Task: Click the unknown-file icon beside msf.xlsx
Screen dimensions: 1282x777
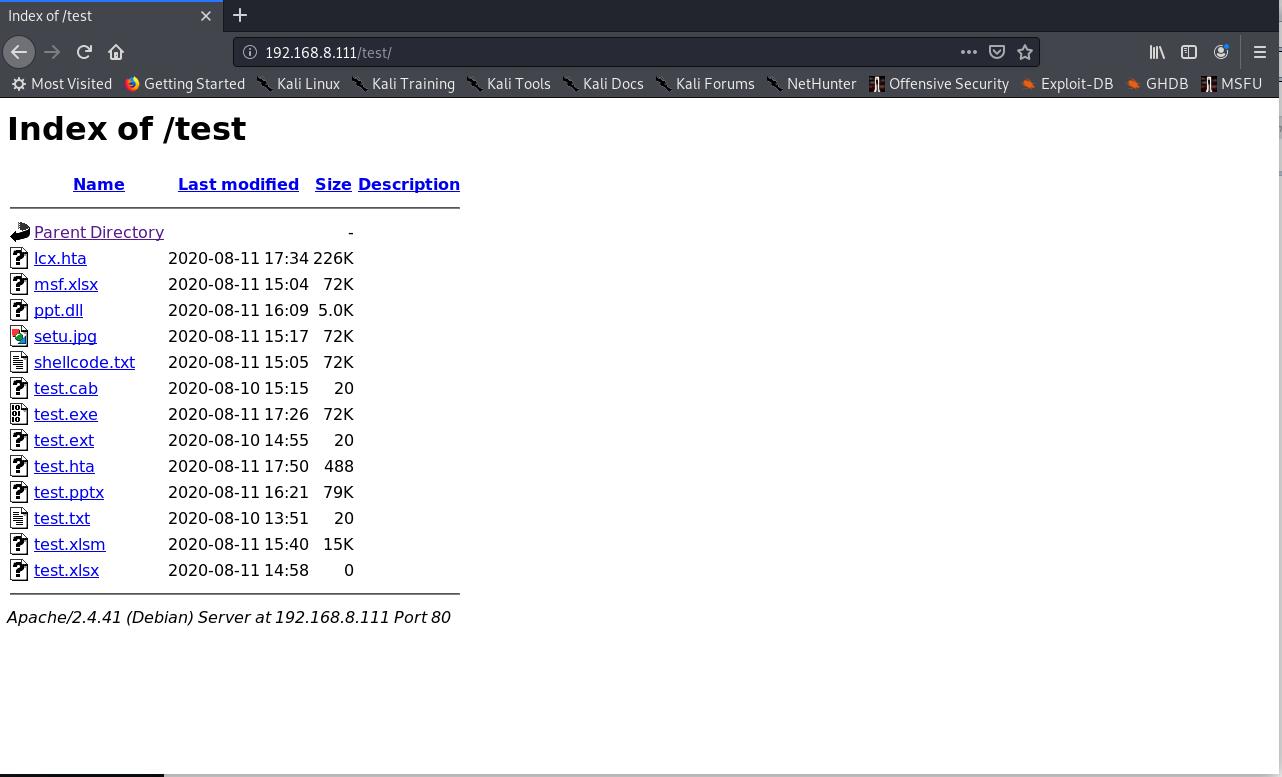Action: (x=19, y=284)
